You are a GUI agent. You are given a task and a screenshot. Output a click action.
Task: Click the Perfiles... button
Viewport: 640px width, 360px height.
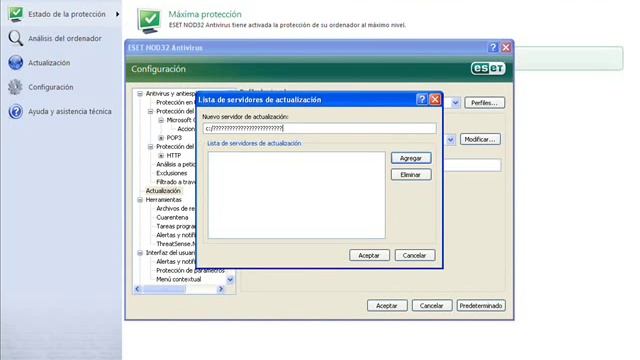[484, 103]
